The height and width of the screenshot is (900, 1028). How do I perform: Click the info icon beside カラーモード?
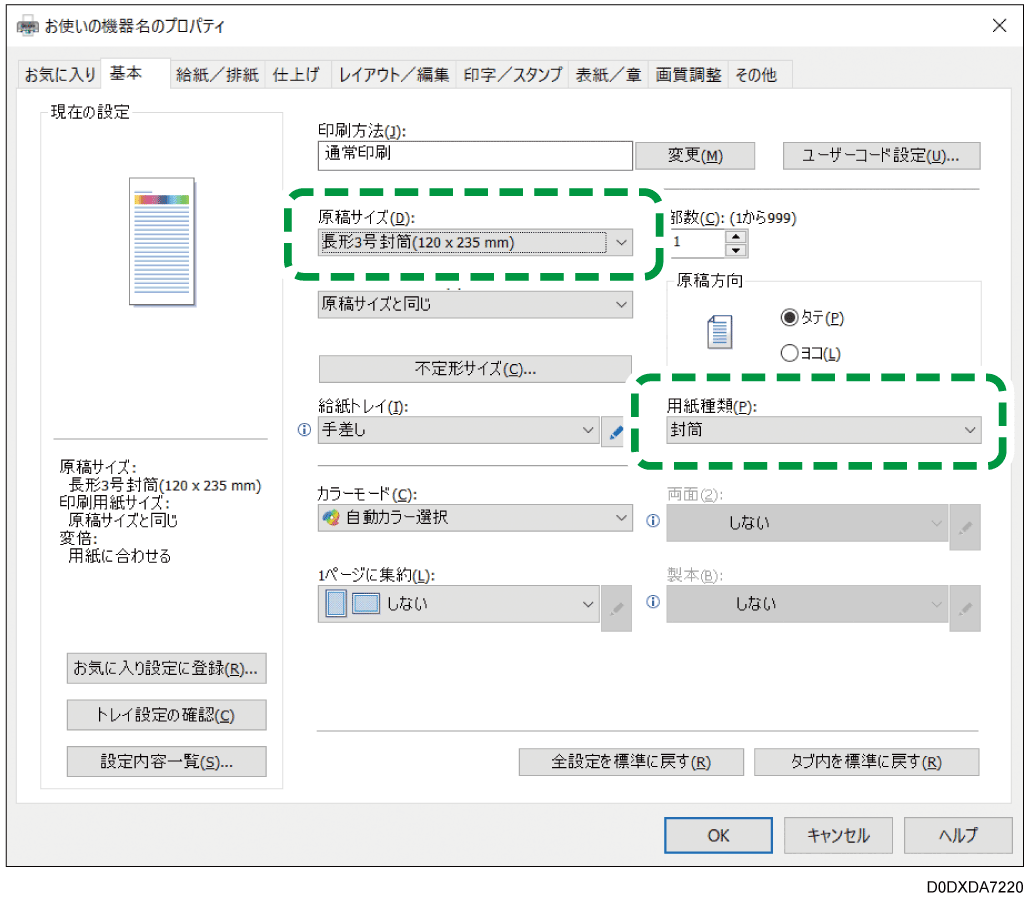651,521
